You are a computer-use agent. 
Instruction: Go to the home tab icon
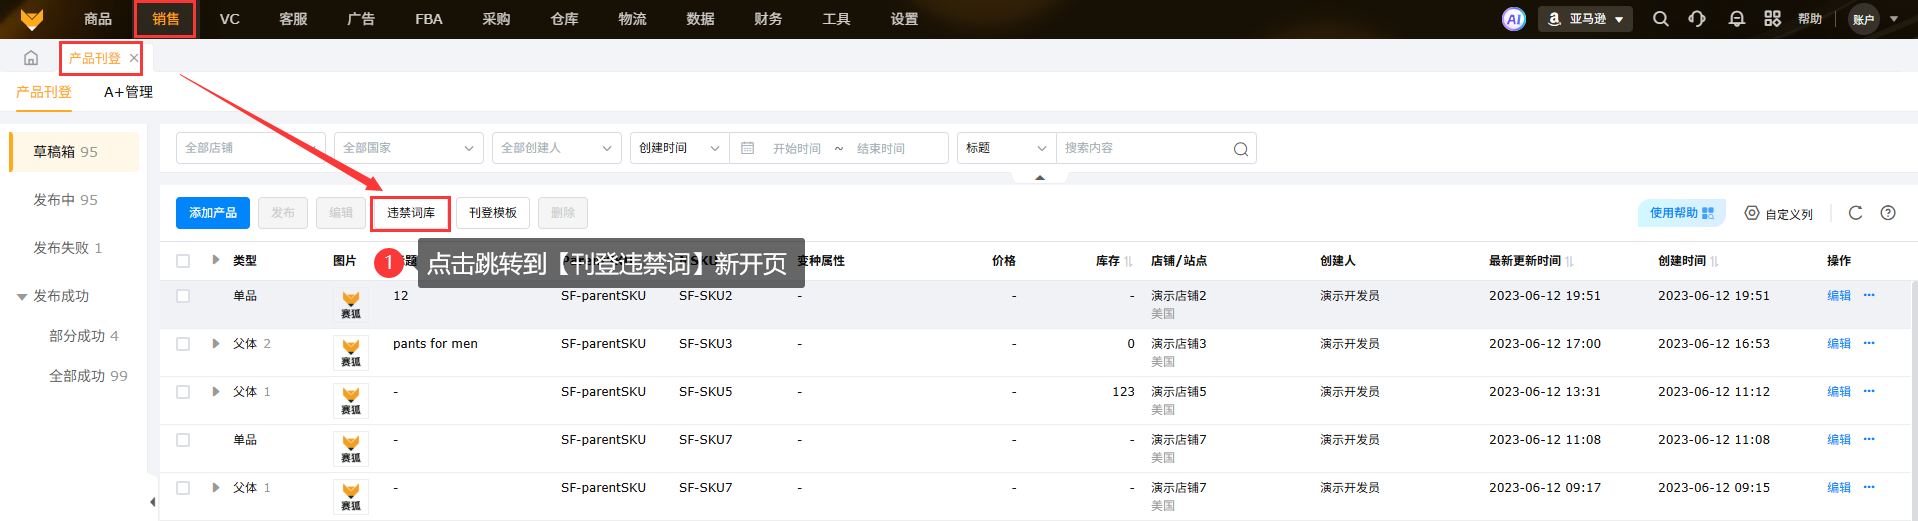tap(31, 58)
